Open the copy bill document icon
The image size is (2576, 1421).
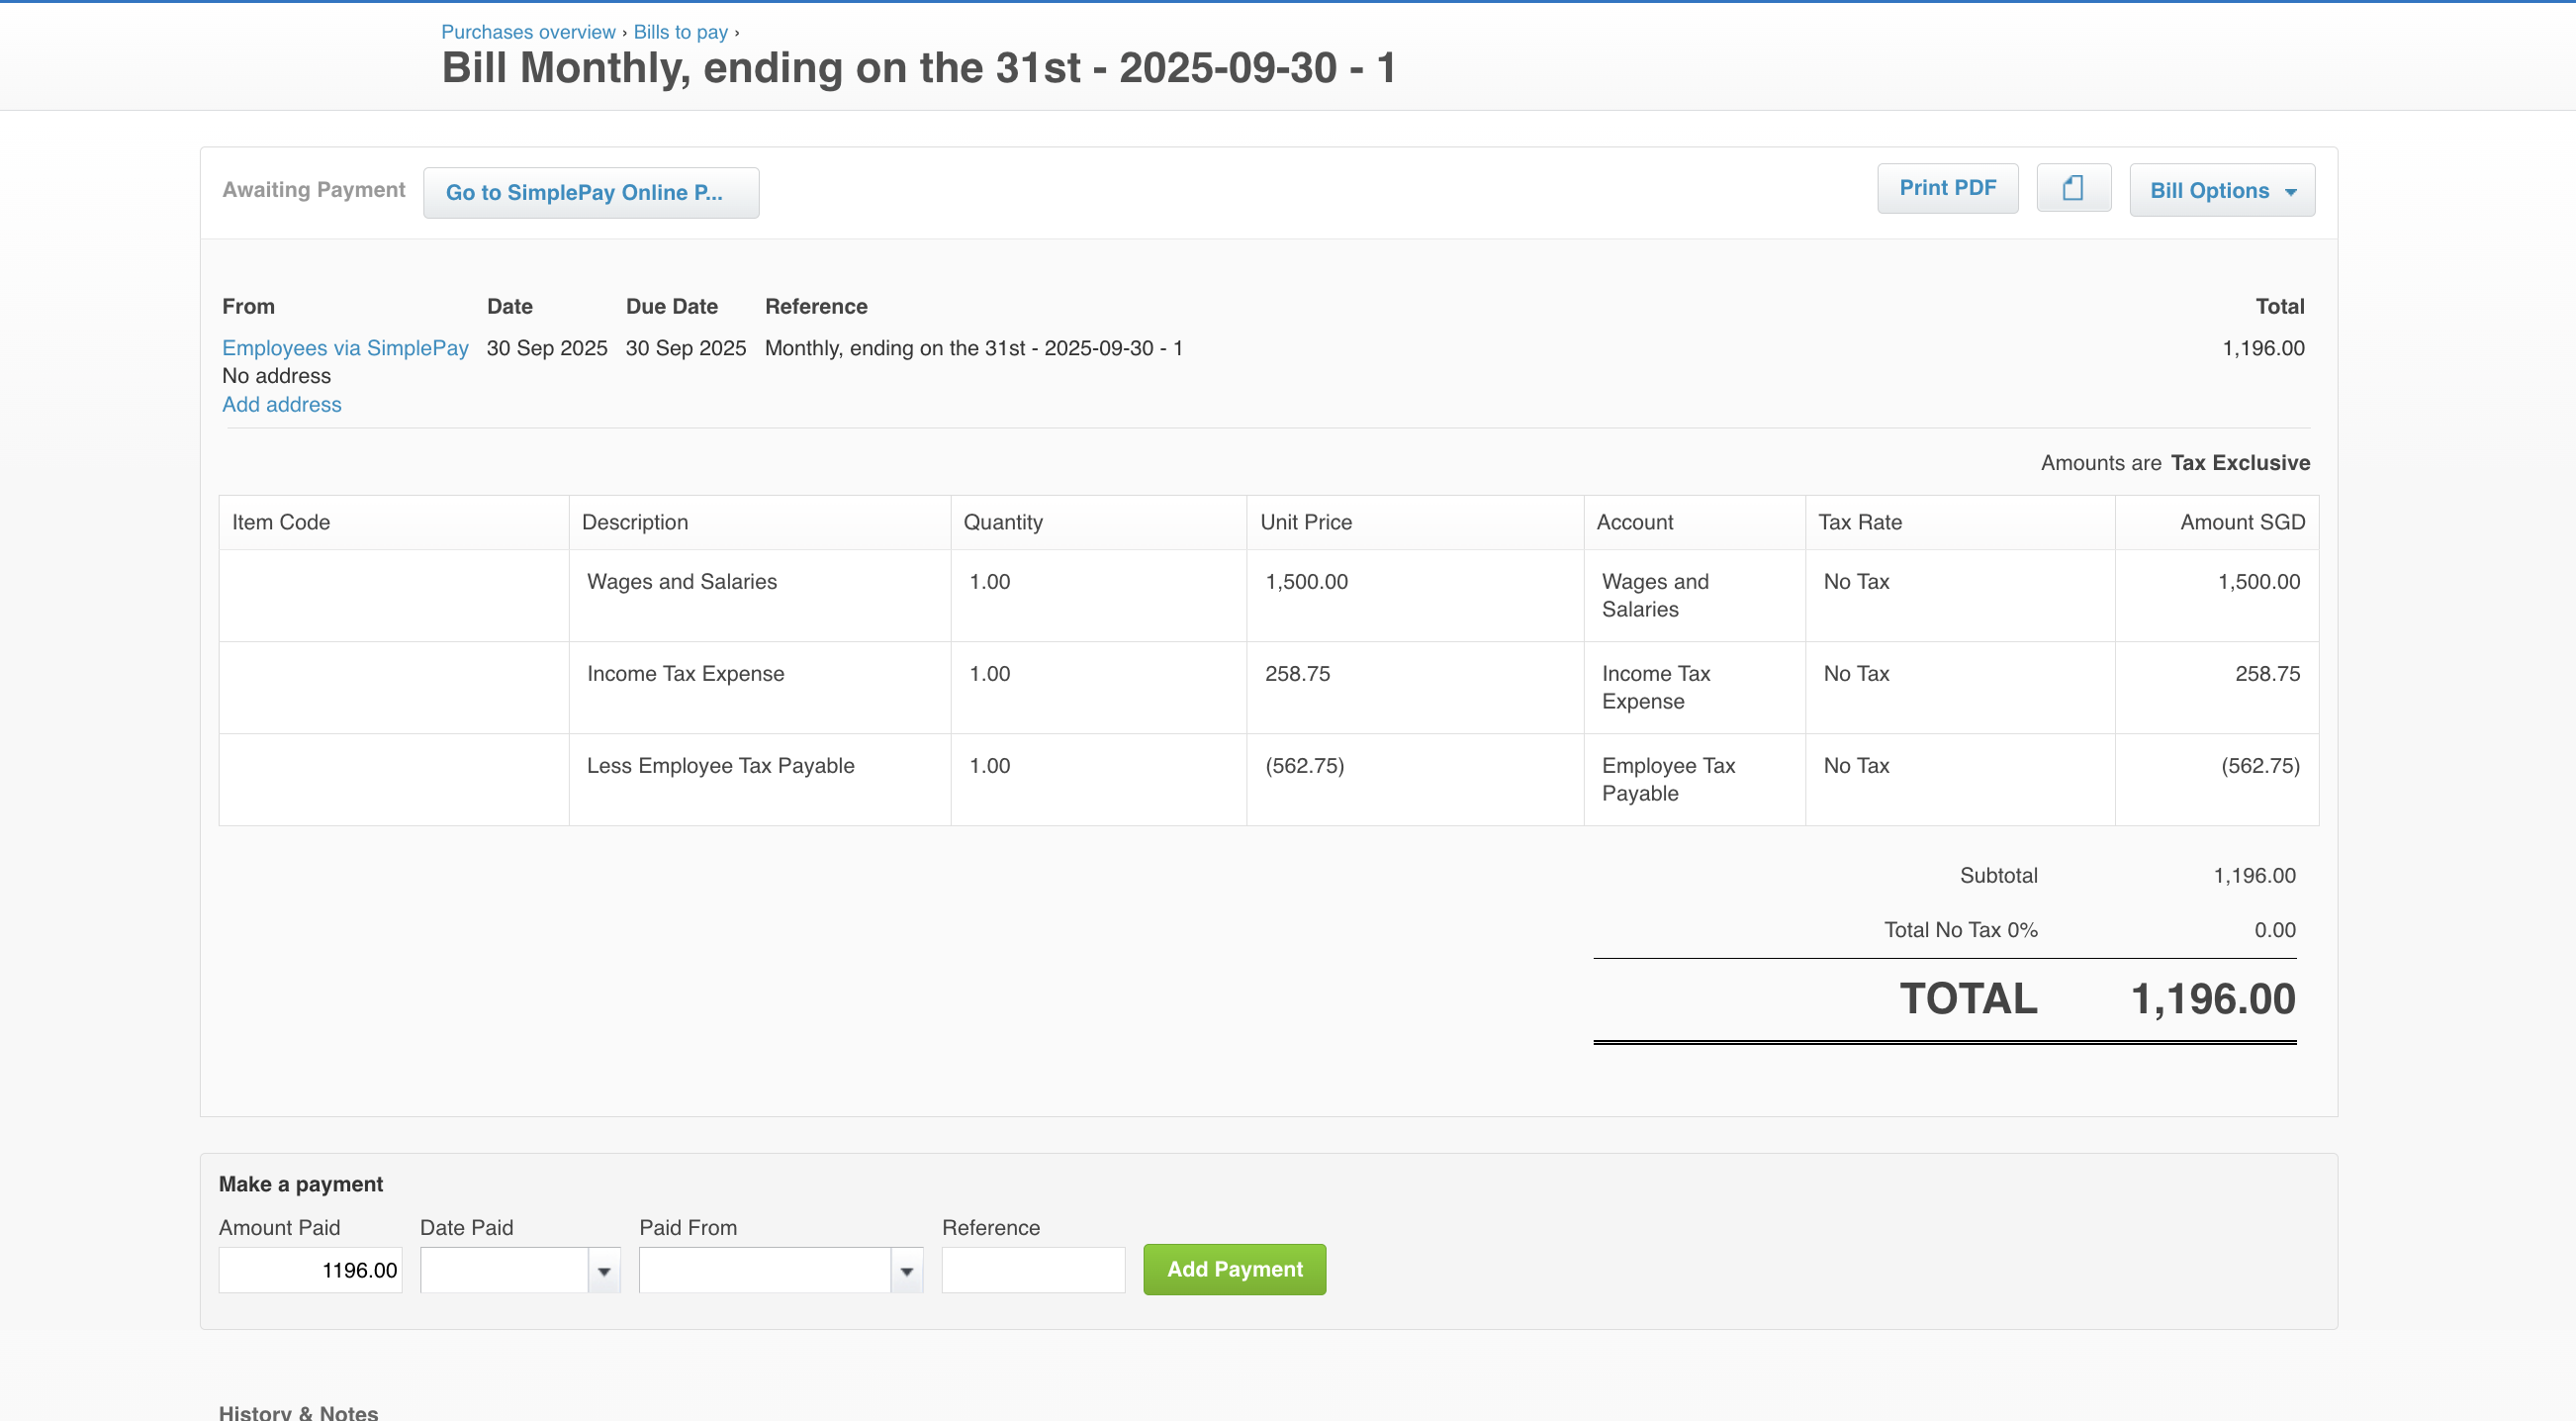tap(2074, 188)
